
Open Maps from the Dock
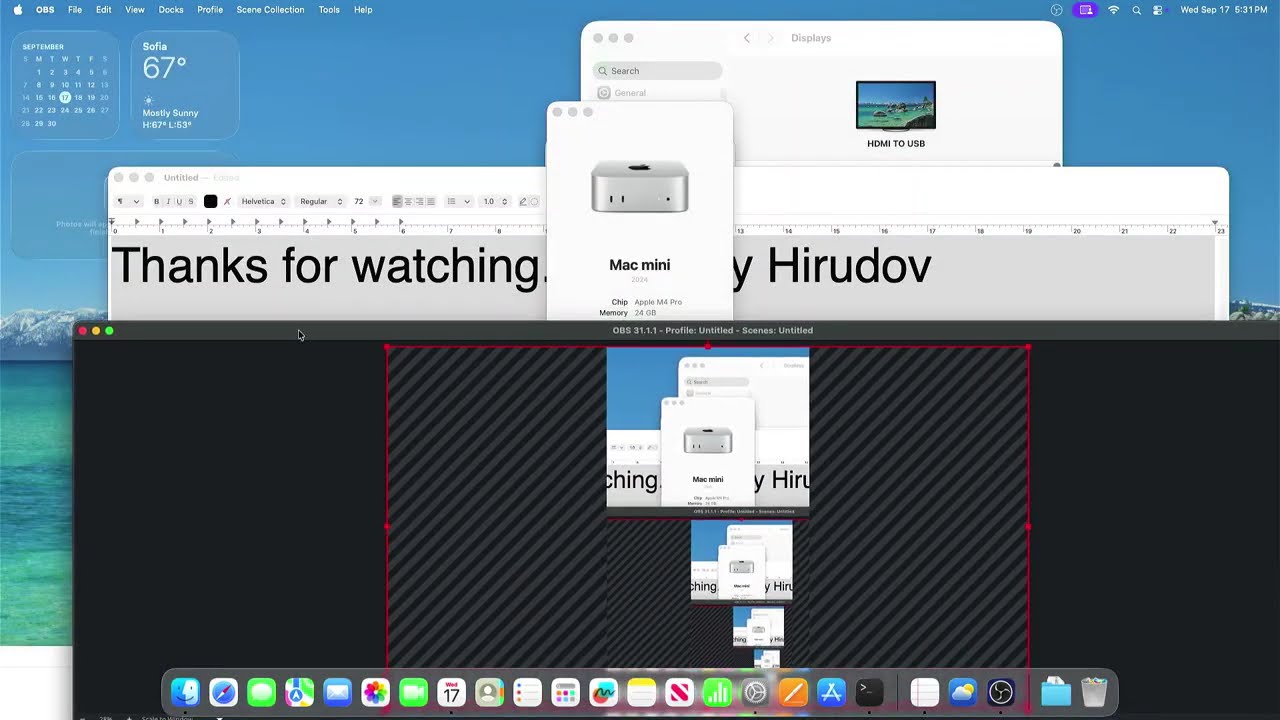[299, 692]
